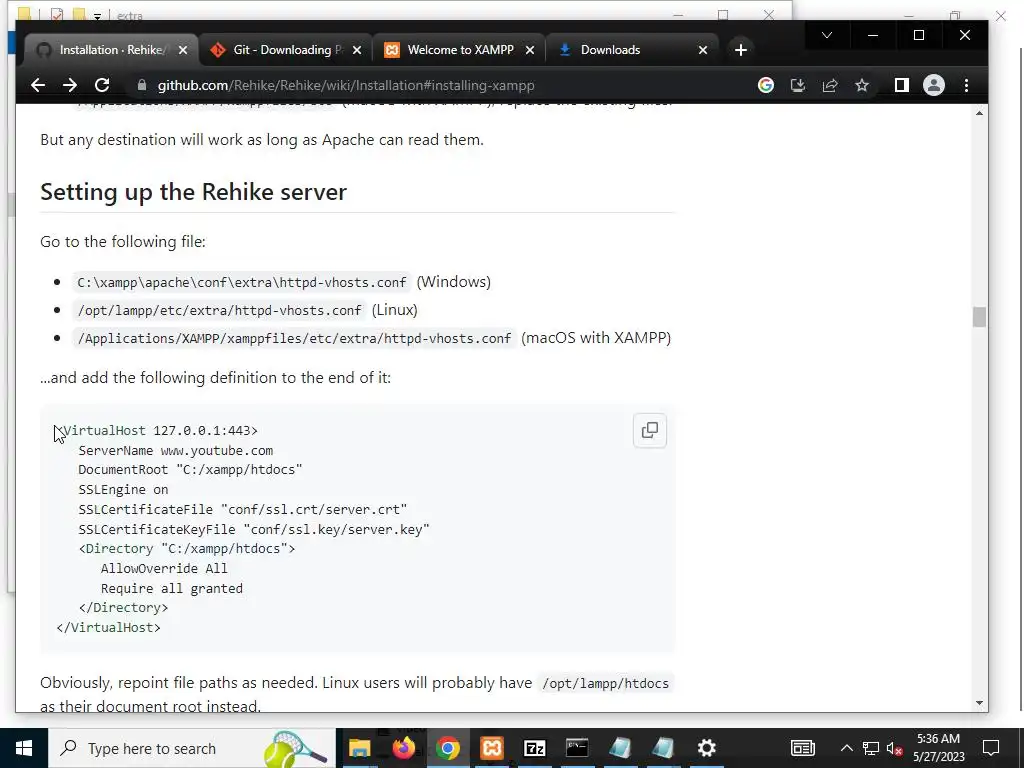Click SSLCertificateFile code line
1024x768 pixels.
pyautogui.click(x=242, y=509)
